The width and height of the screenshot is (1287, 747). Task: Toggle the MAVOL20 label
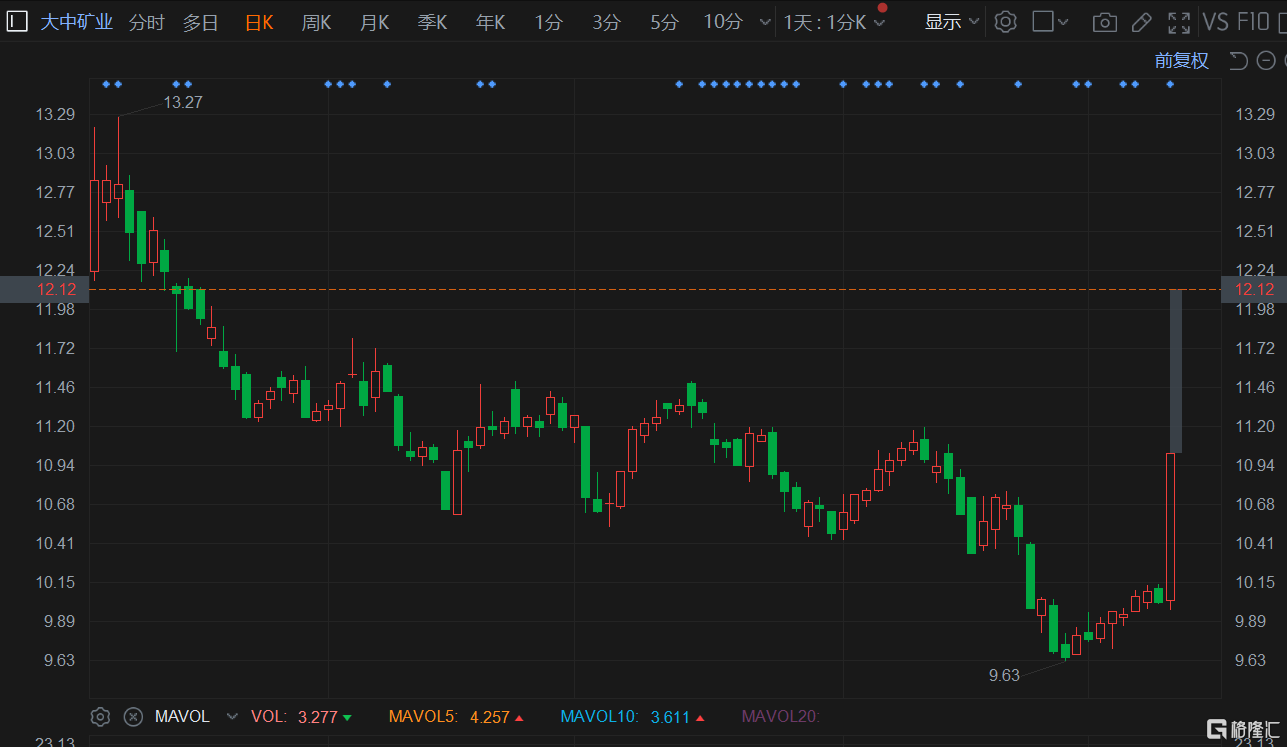(x=780, y=717)
